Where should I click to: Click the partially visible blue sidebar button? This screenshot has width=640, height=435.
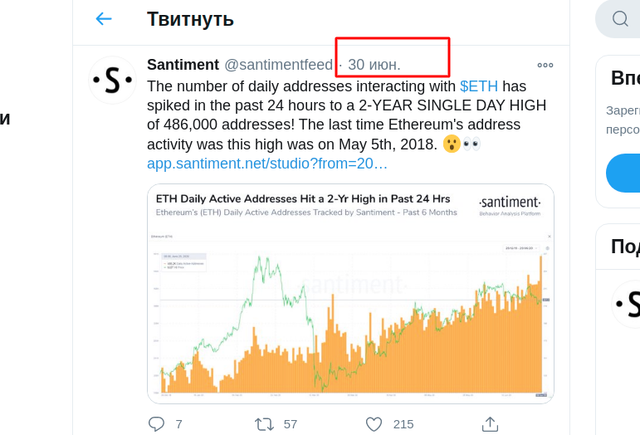coord(623,173)
